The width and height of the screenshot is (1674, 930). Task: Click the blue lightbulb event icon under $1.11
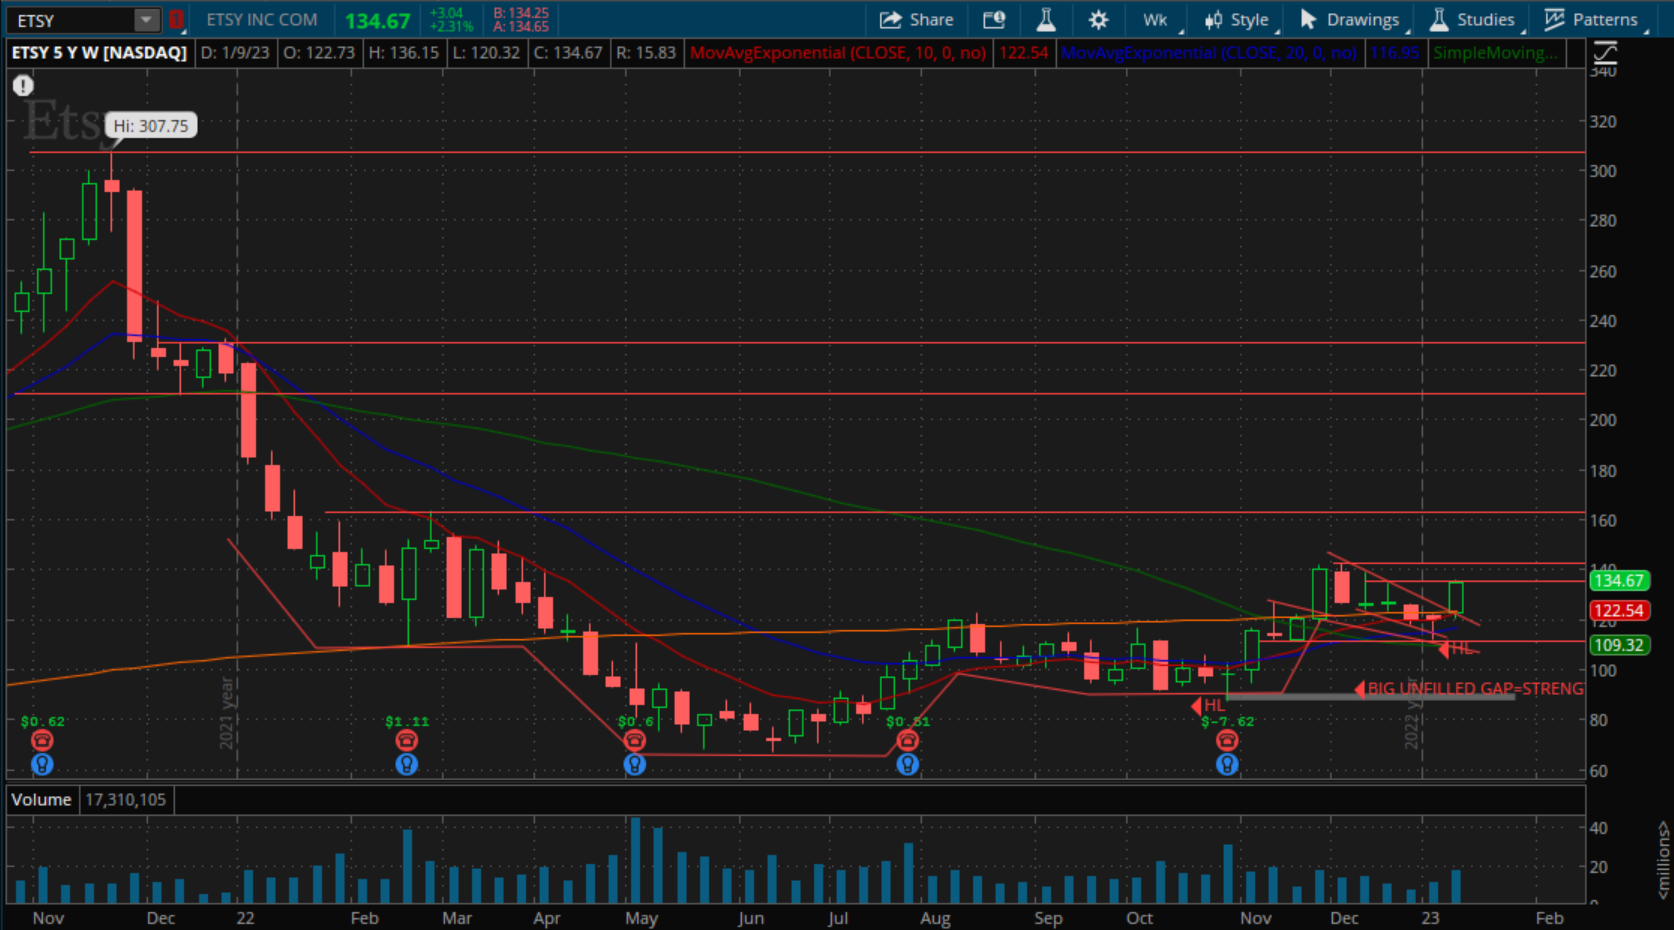click(x=406, y=764)
